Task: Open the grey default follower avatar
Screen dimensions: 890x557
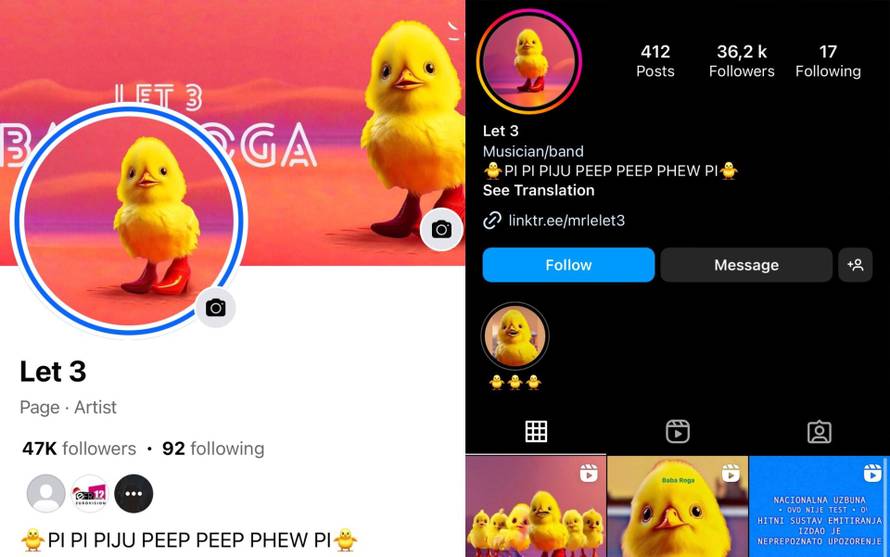Action: [46, 493]
